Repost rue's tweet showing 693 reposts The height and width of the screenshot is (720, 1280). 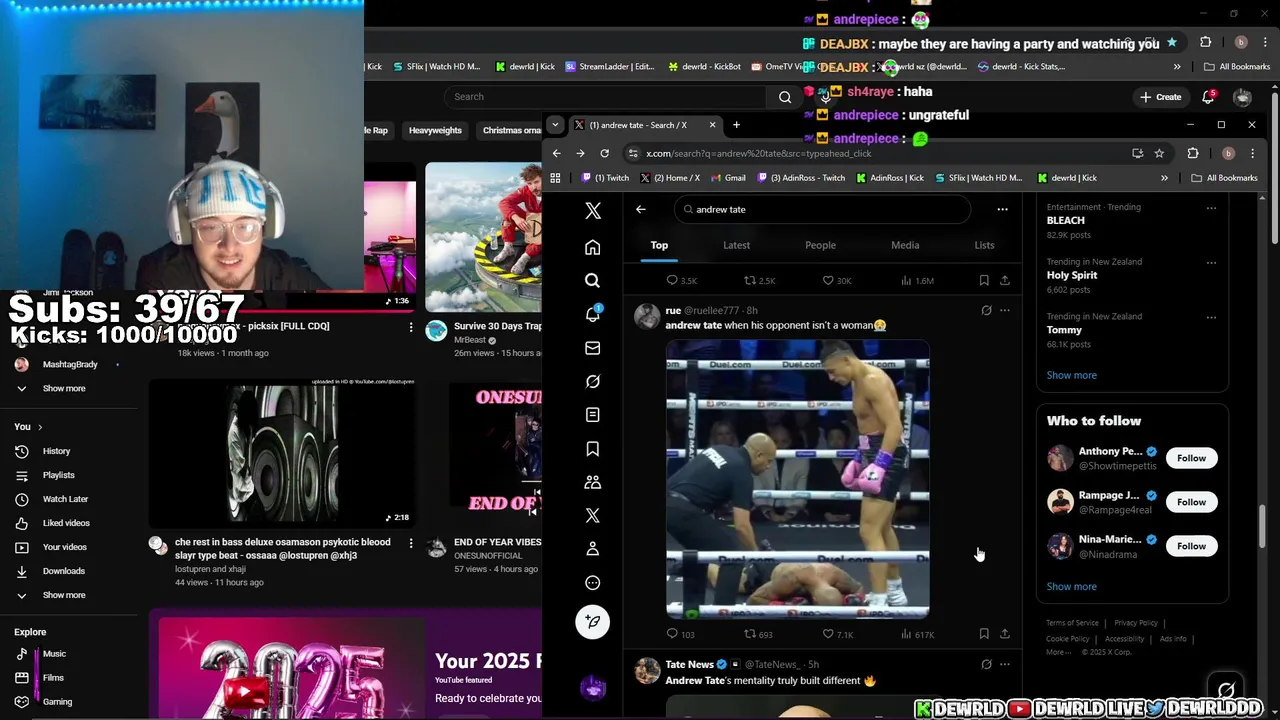[758, 634]
